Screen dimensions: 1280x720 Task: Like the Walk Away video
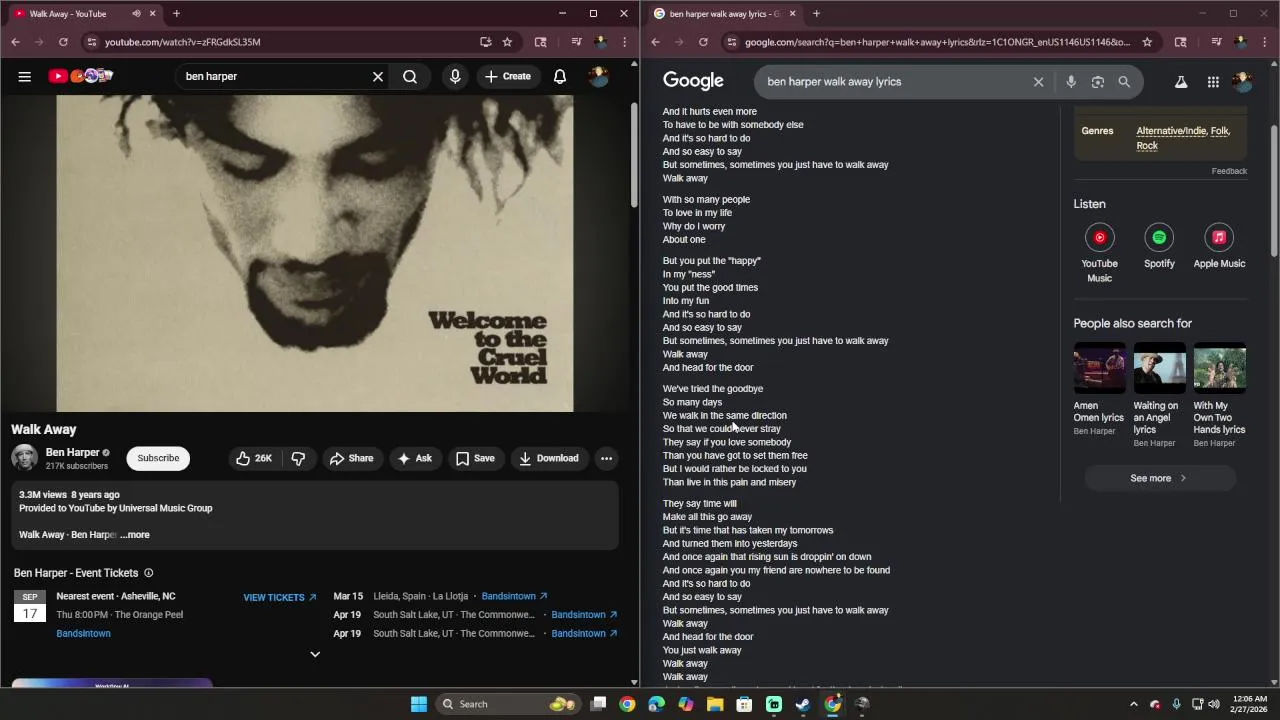click(253, 458)
